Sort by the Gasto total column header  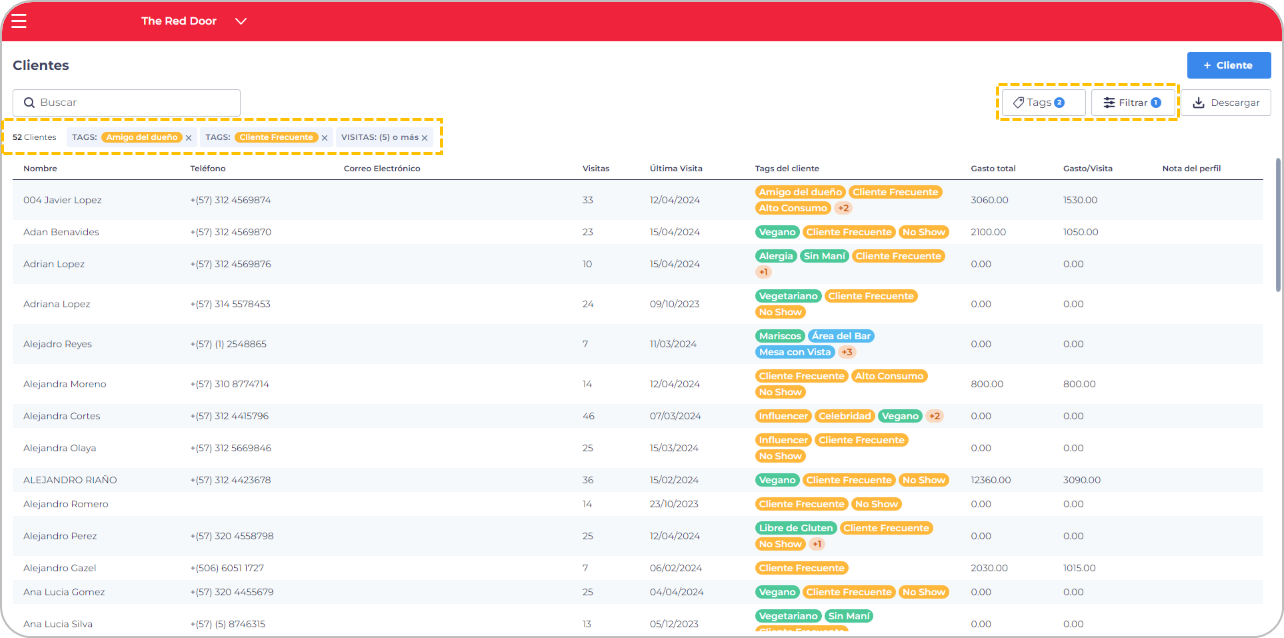[992, 168]
